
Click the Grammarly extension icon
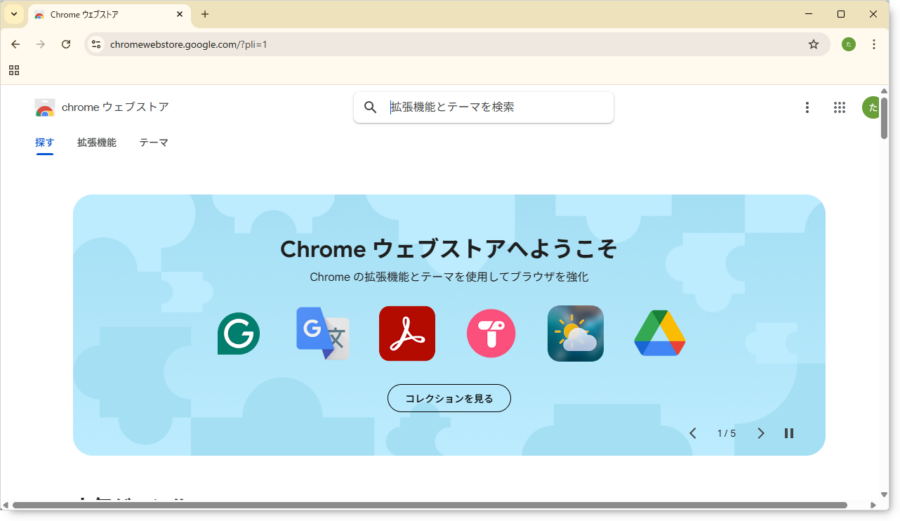[x=239, y=334]
